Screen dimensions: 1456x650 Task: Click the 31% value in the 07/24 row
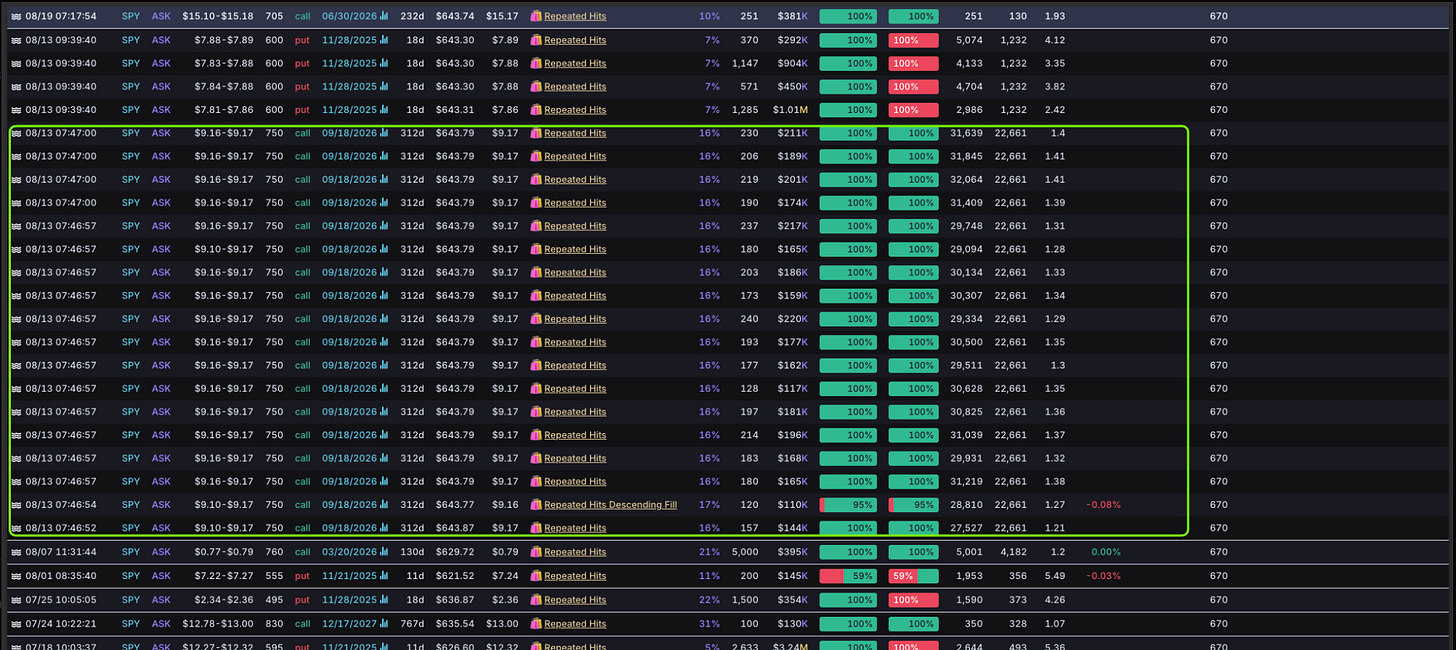pos(710,624)
